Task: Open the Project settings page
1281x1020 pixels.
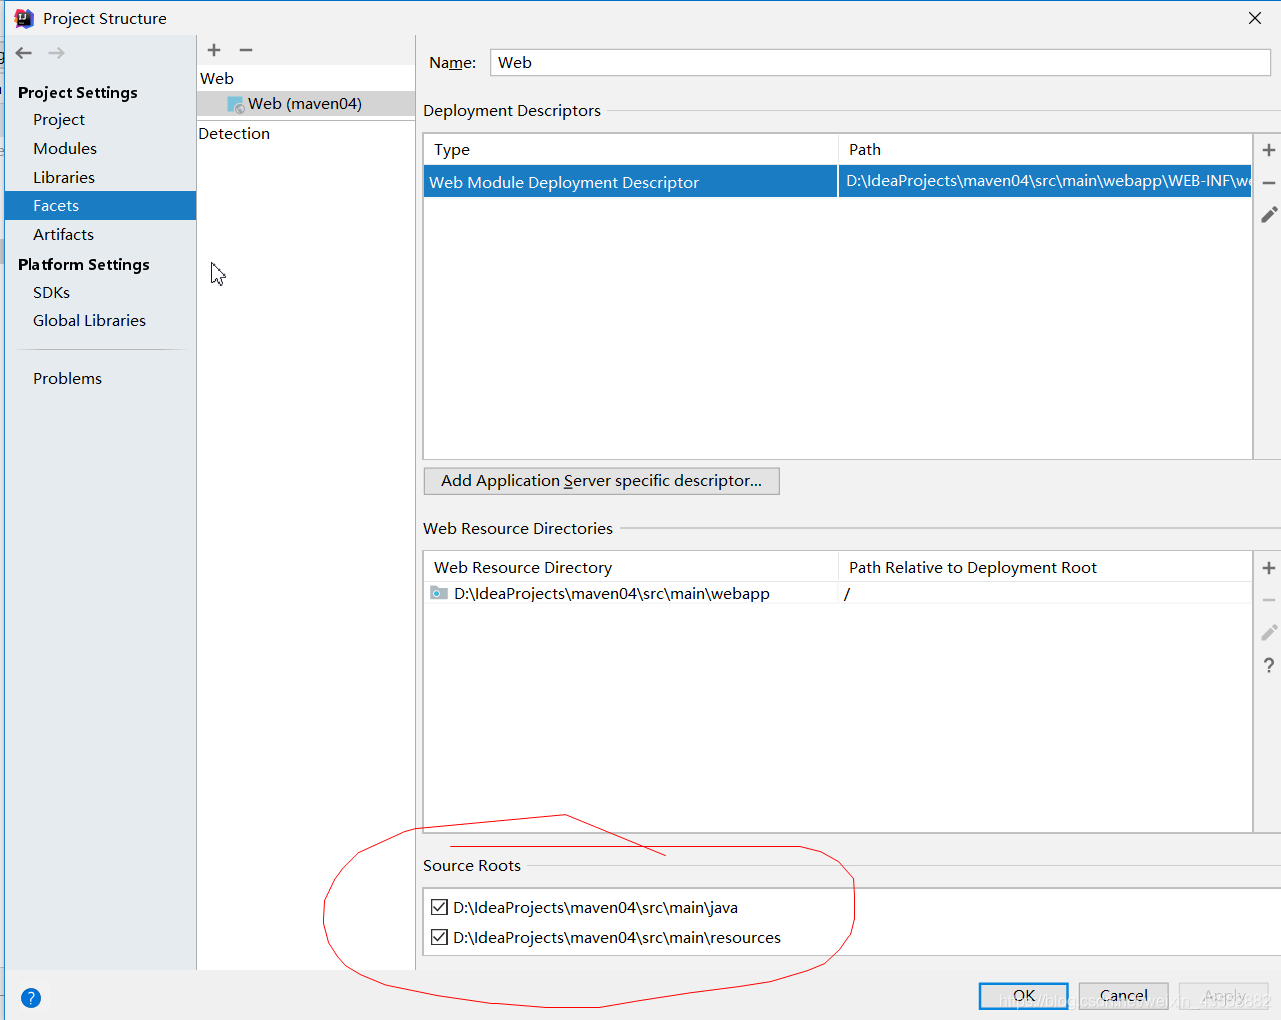Action: (x=59, y=119)
